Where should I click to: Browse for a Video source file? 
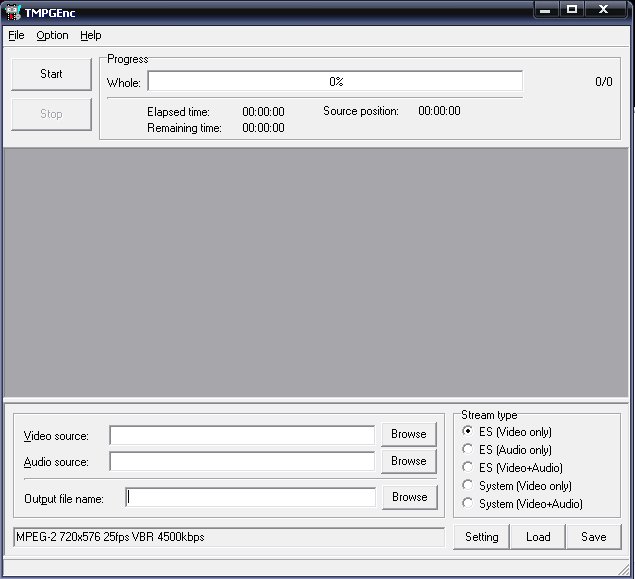409,434
